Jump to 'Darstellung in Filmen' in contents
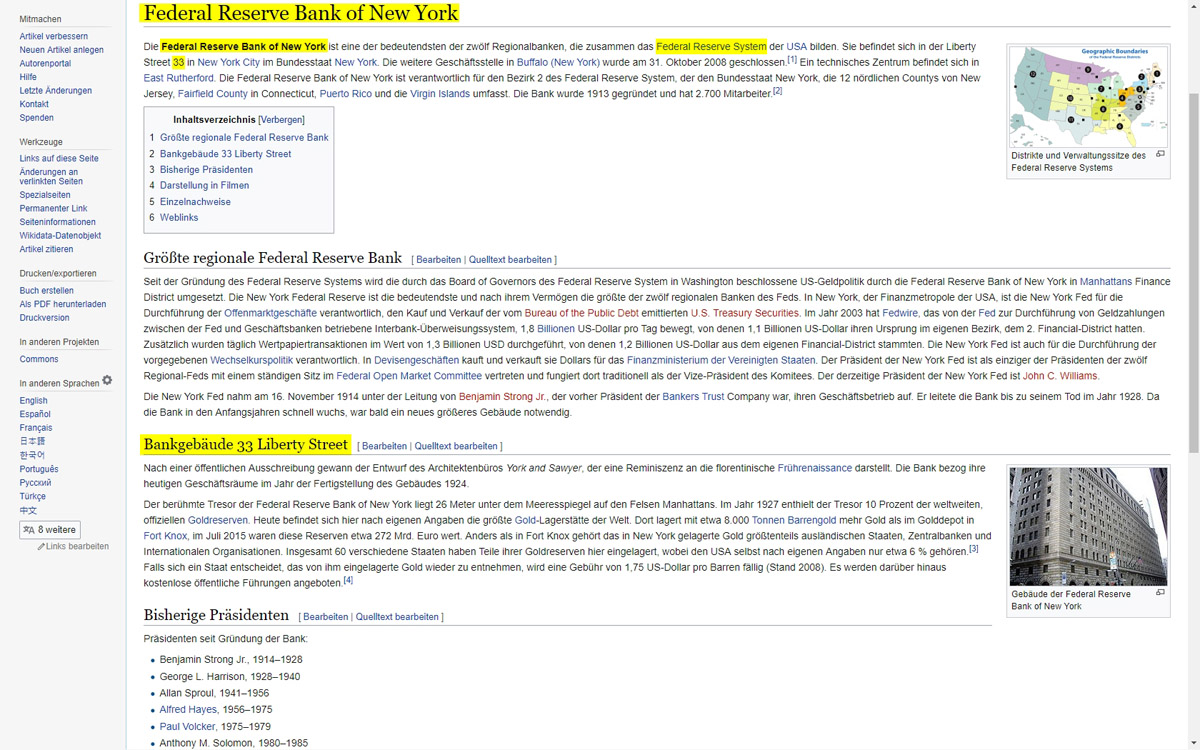 204,186
